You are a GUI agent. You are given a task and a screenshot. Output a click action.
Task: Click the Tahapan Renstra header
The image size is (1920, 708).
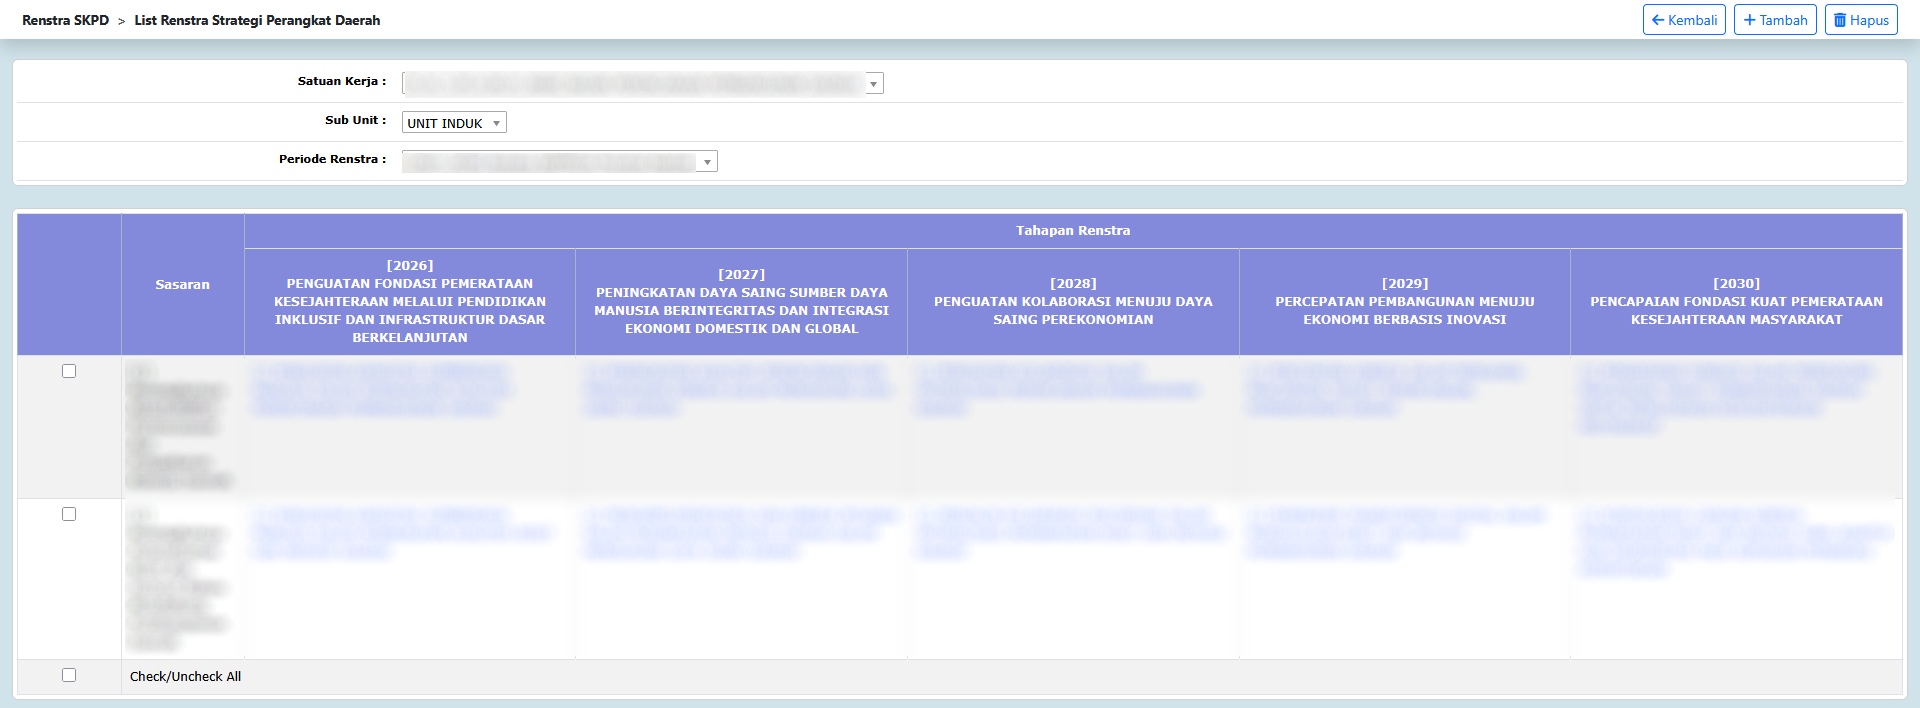tap(1072, 231)
